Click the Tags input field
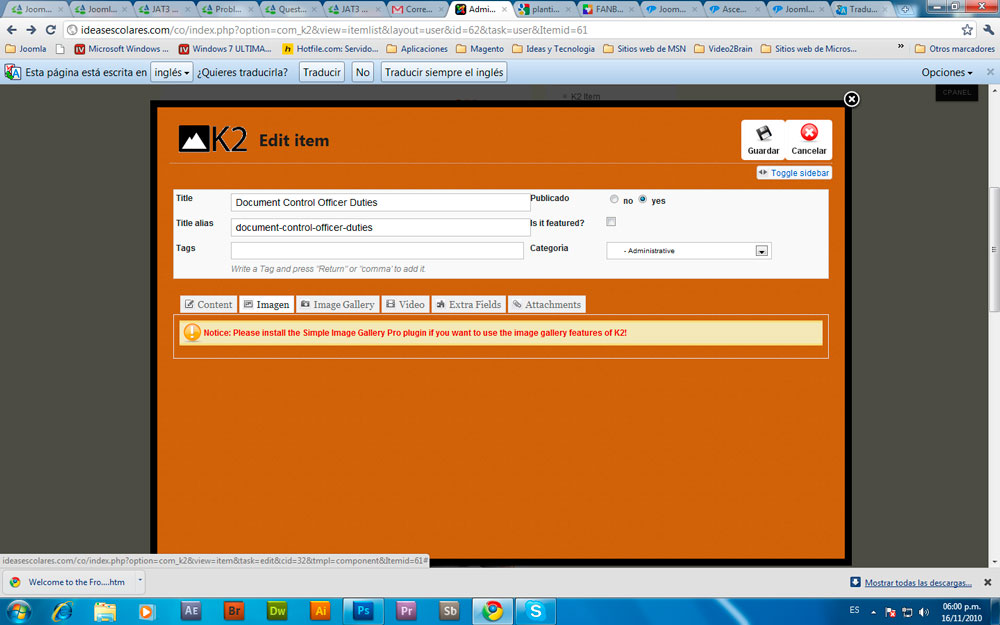This screenshot has width=1000, height=625. 377,251
